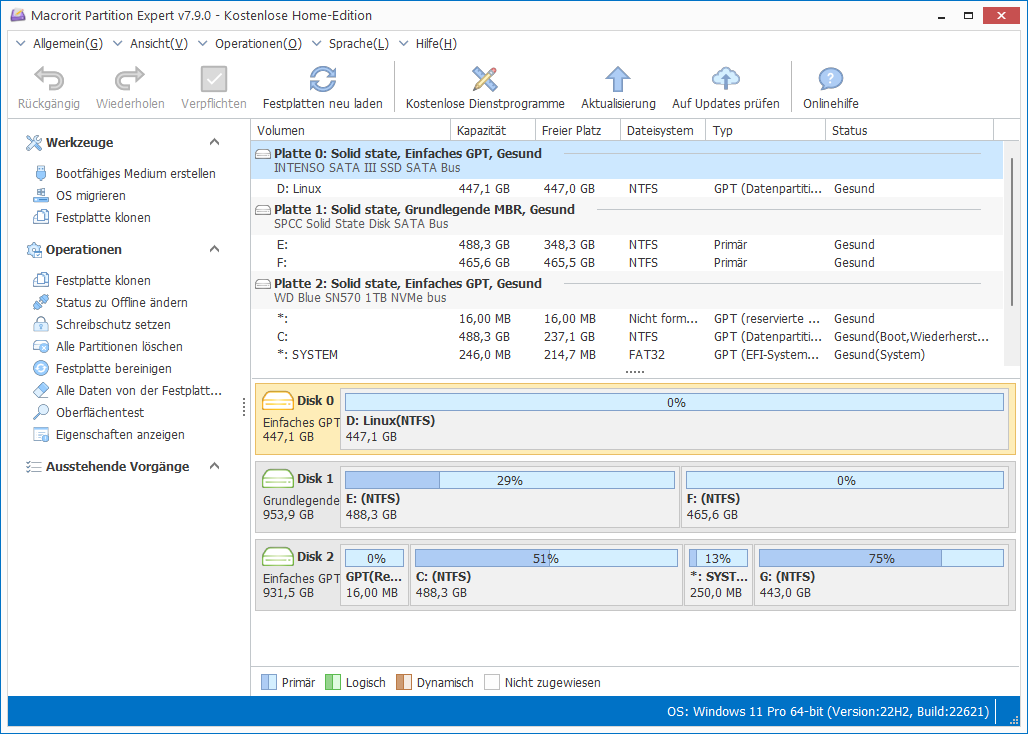Click the GPT(Re... 16,00 MB partition block

(374, 575)
